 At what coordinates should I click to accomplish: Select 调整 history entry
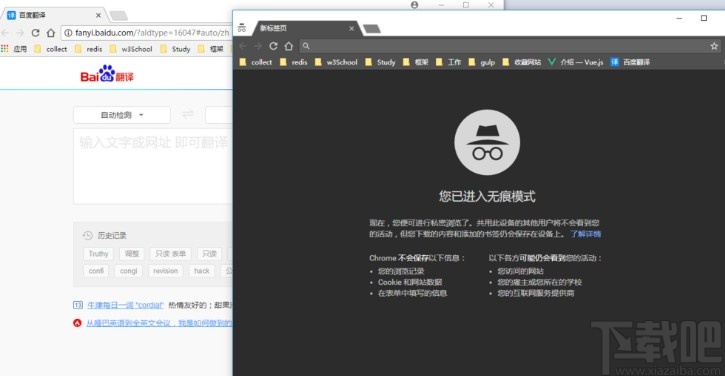tap(132, 254)
